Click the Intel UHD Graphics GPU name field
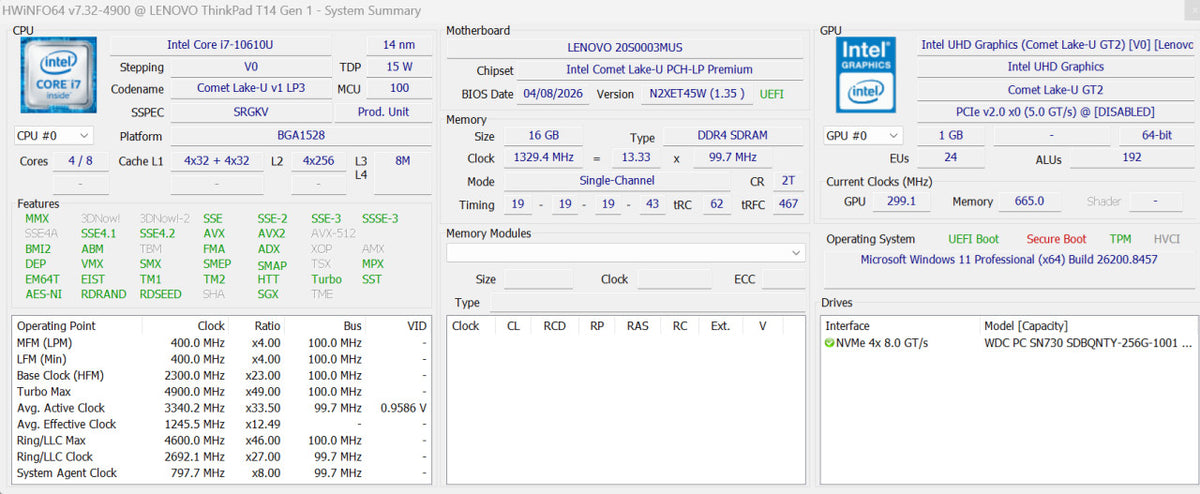The width and height of the screenshot is (1200, 494). 1055,66
